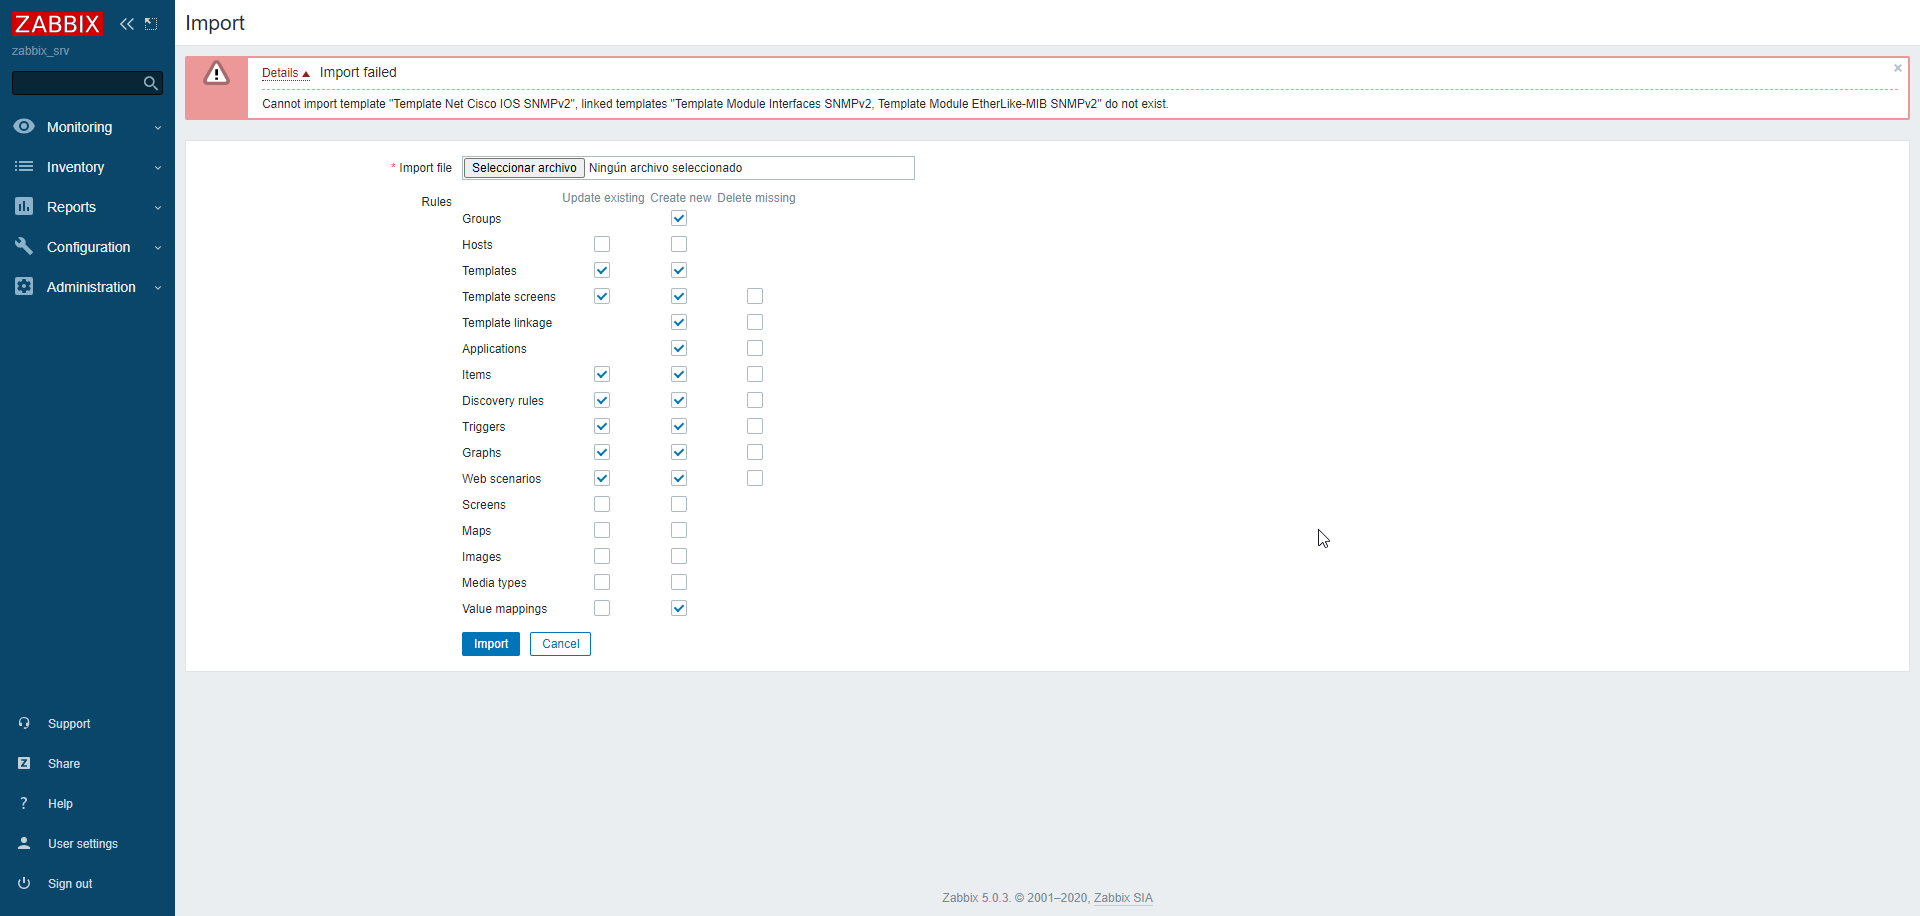Open Reports via its chart icon
1920x916 pixels.
pos(24,207)
